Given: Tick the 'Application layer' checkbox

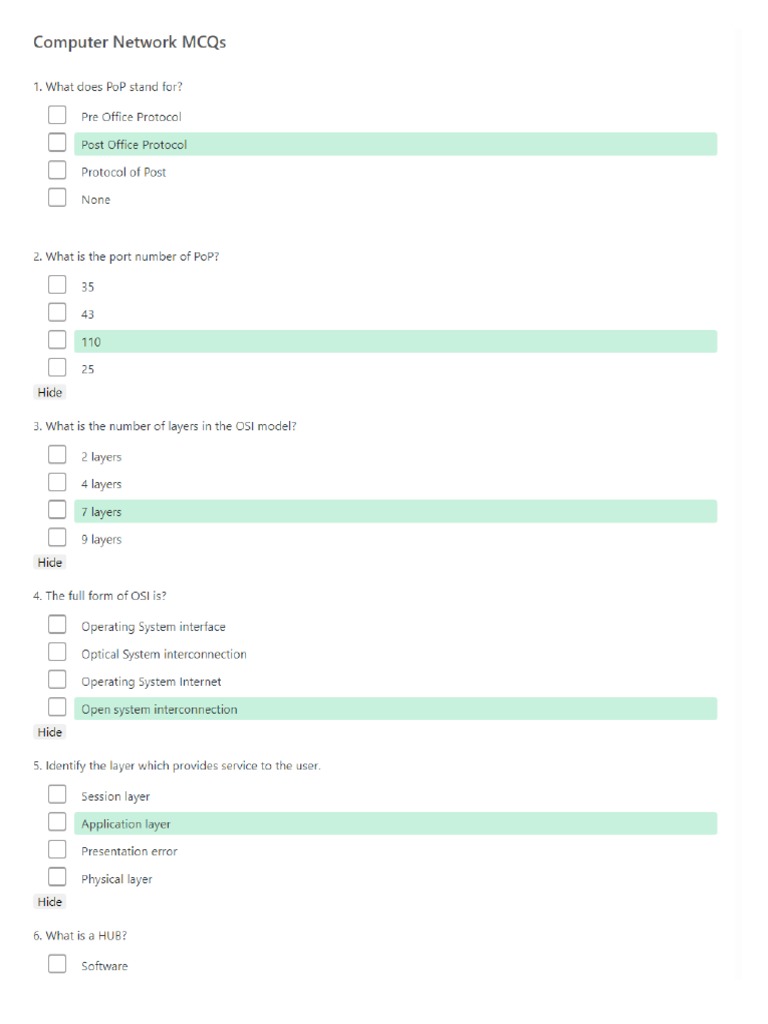Looking at the screenshot, I should [58, 823].
